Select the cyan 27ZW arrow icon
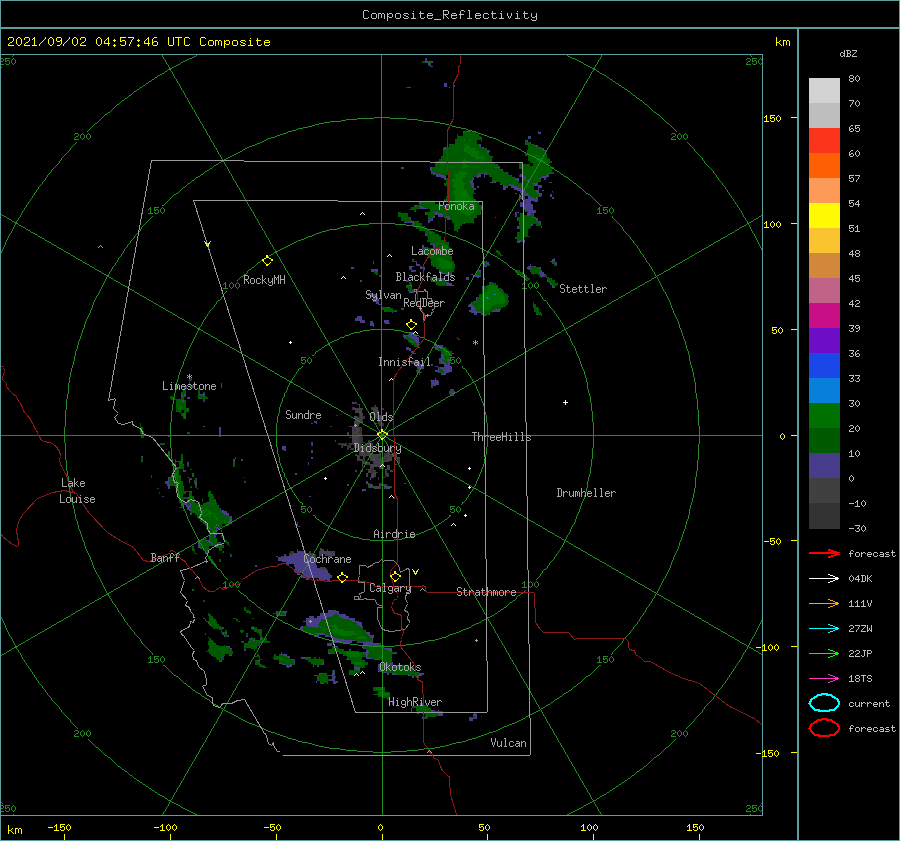This screenshot has height=841, width=900. [824, 629]
